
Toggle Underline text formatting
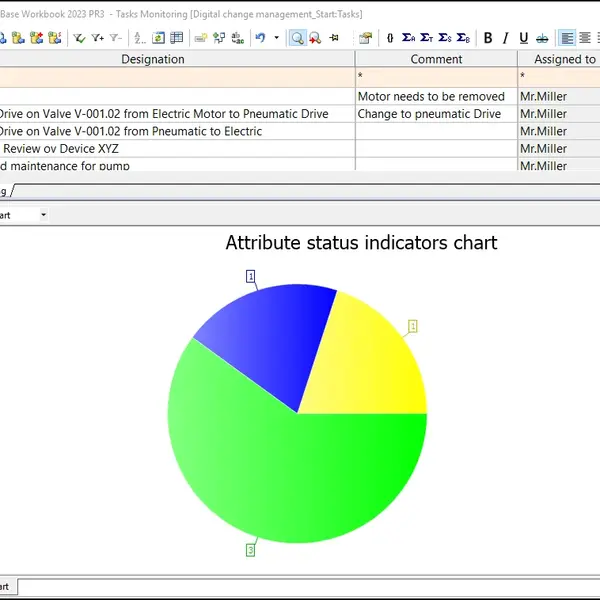point(524,38)
